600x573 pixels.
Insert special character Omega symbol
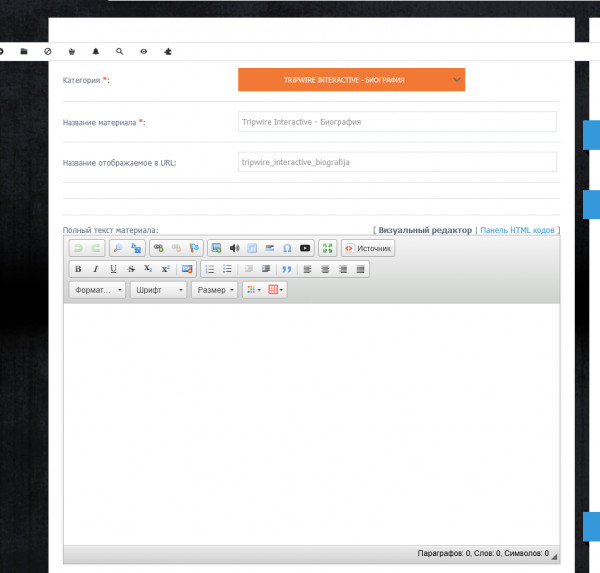click(x=287, y=248)
